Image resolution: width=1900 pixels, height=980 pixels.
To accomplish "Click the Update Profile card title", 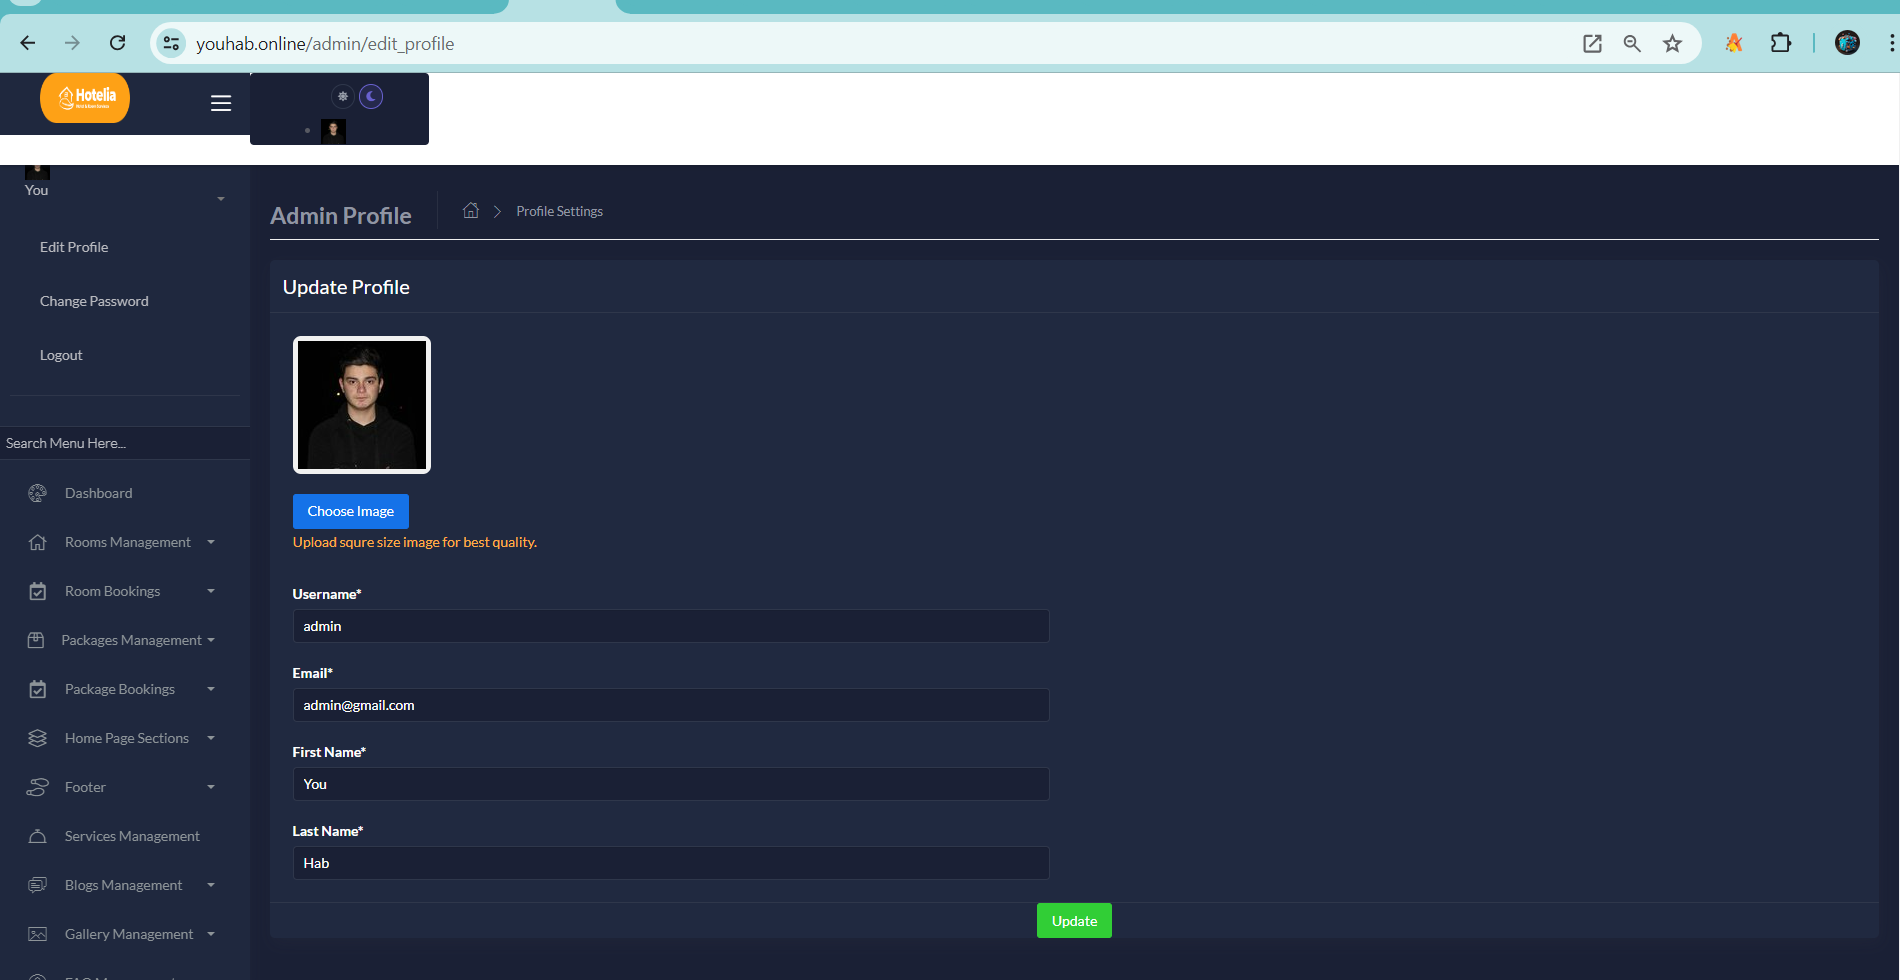I will (x=346, y=287).
